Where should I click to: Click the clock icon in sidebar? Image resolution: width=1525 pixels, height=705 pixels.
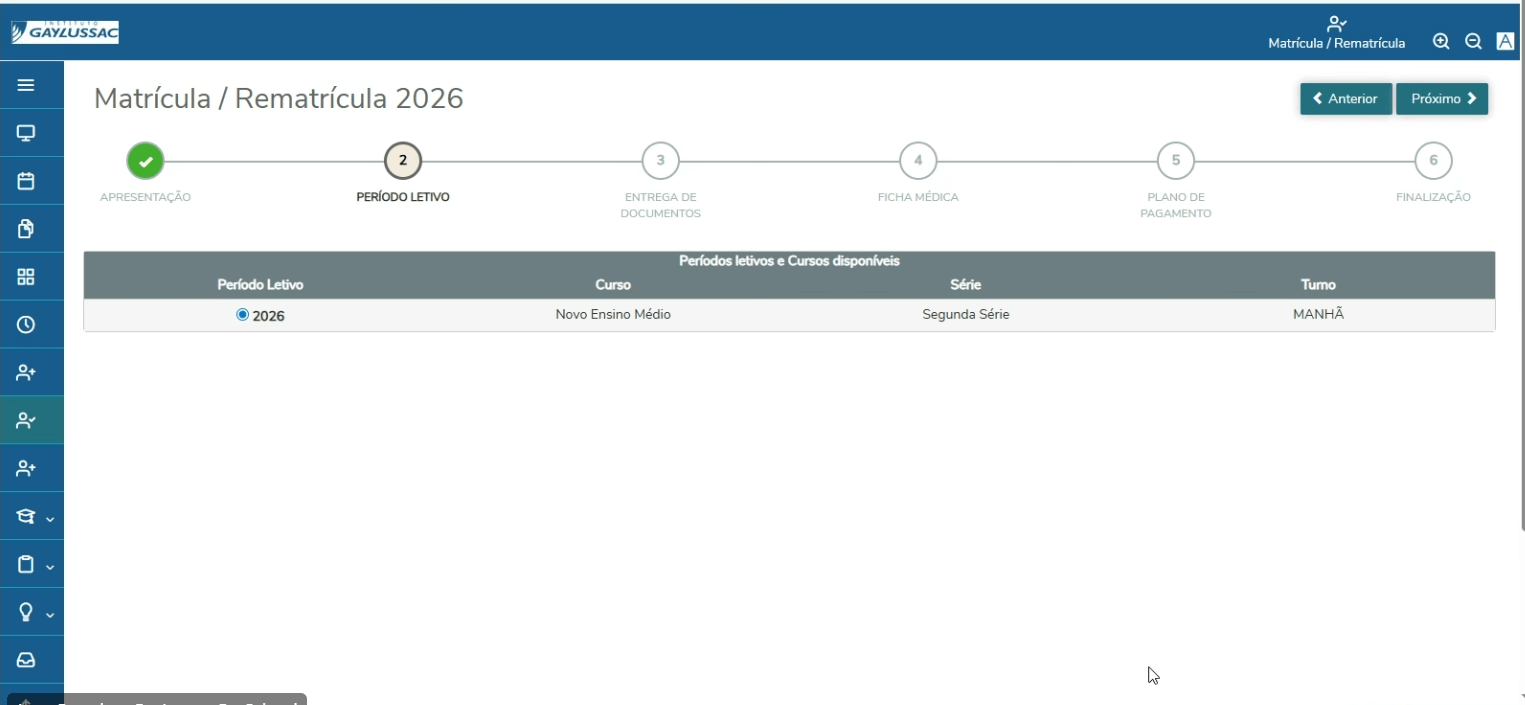coord(26,325)
